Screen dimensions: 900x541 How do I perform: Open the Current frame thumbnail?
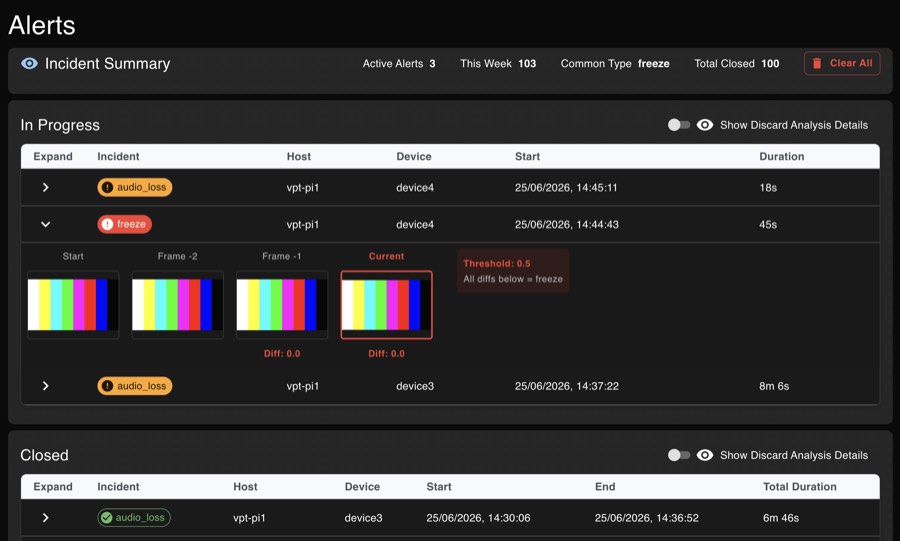[x=386, y=305]
